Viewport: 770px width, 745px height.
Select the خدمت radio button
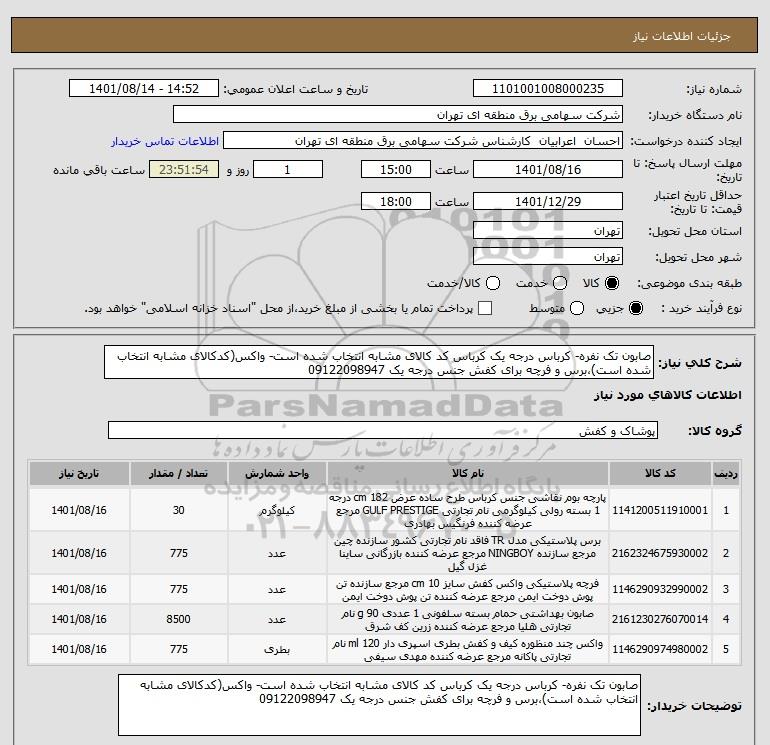pos(560,283)
